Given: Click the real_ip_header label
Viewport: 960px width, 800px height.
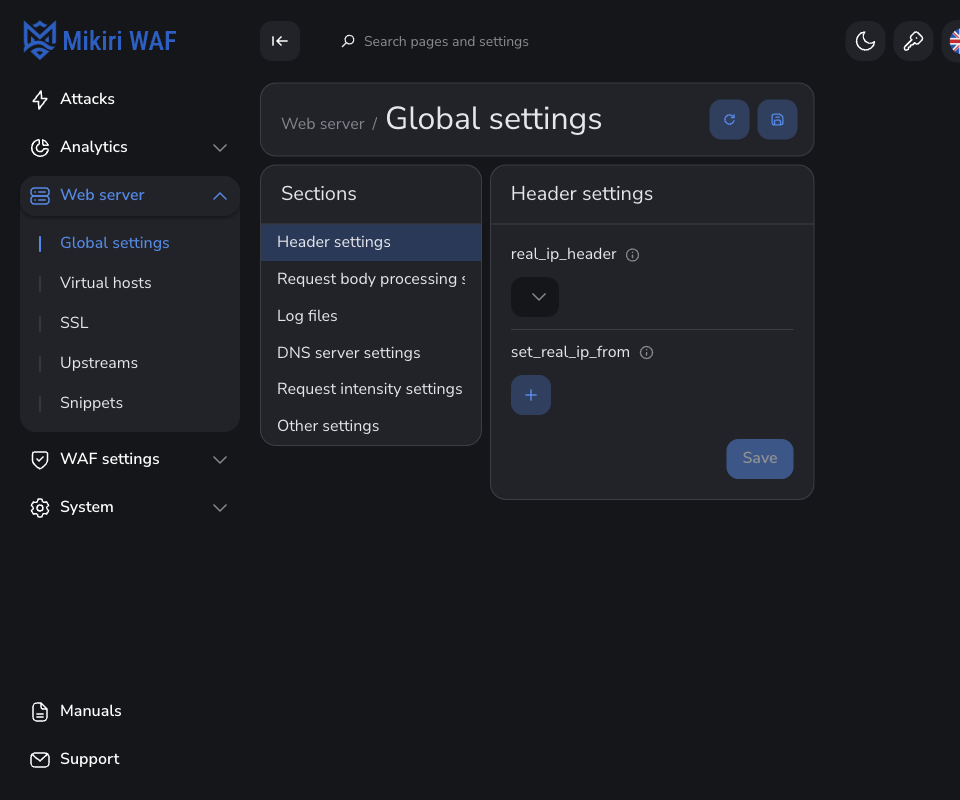Looking at the screenshot, I should pos(563,254).
